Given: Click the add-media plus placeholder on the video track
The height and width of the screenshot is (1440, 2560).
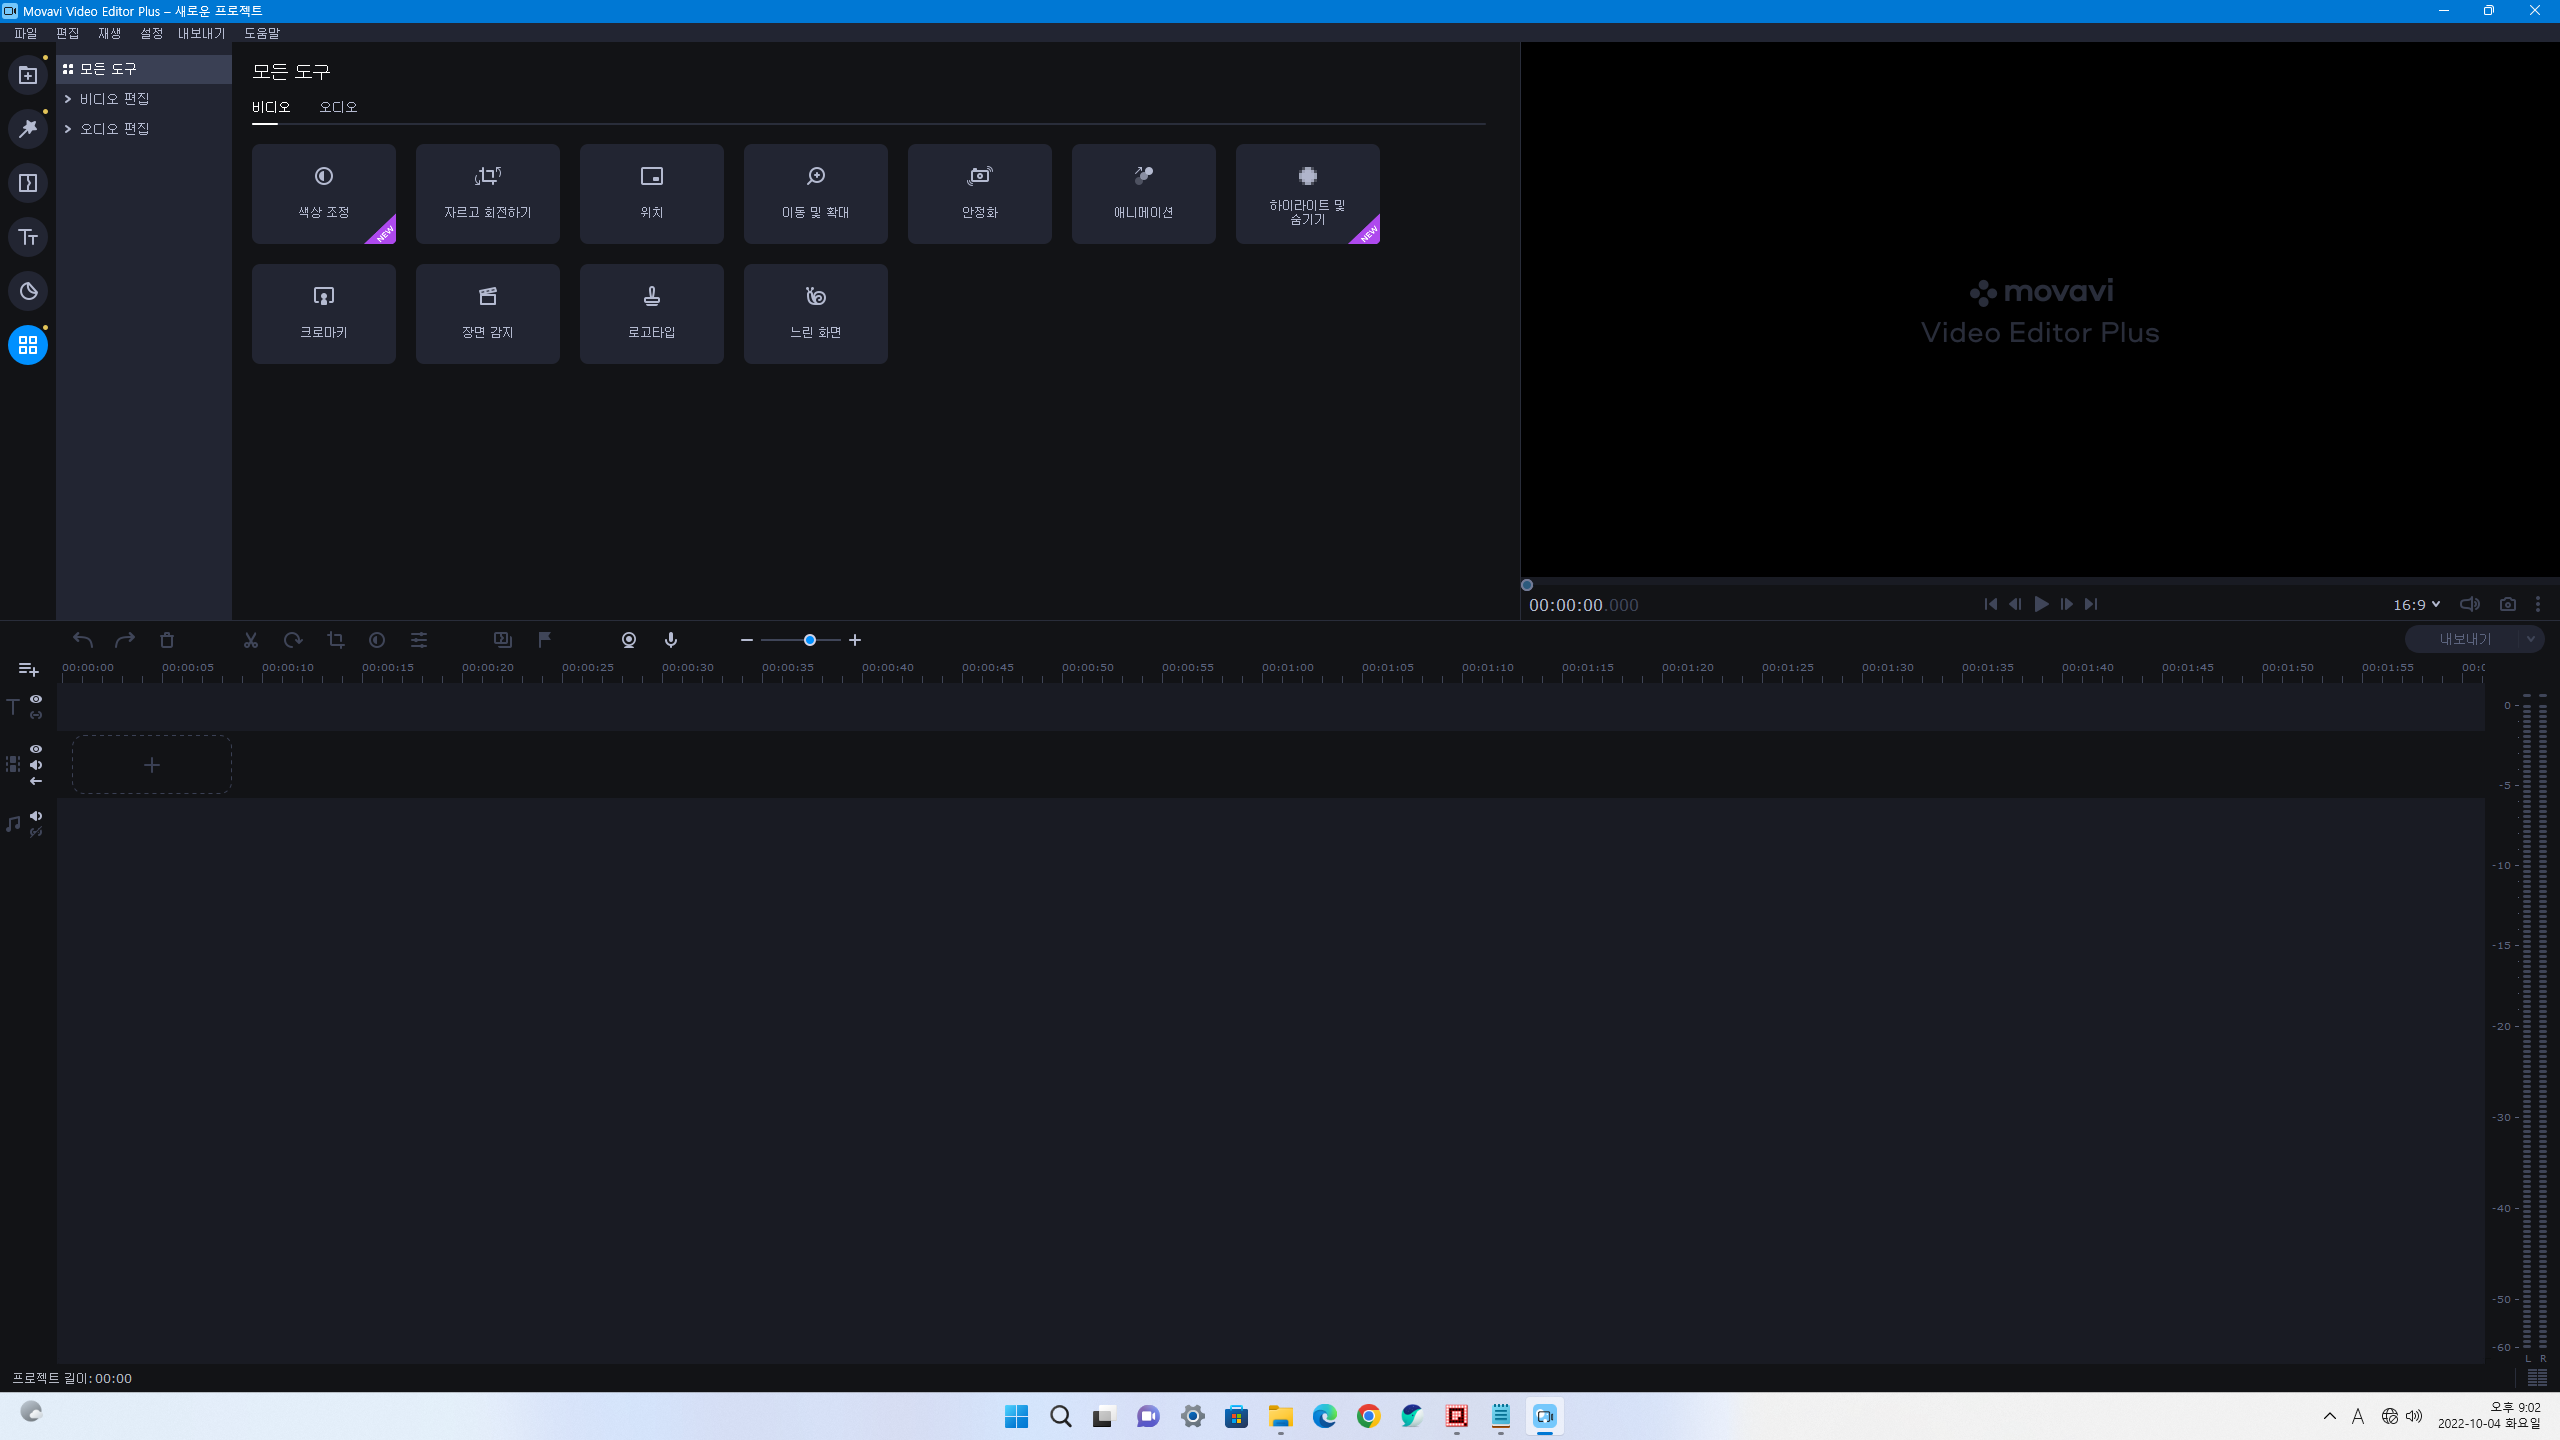Looking at the screenshot, I should (152, 765).
